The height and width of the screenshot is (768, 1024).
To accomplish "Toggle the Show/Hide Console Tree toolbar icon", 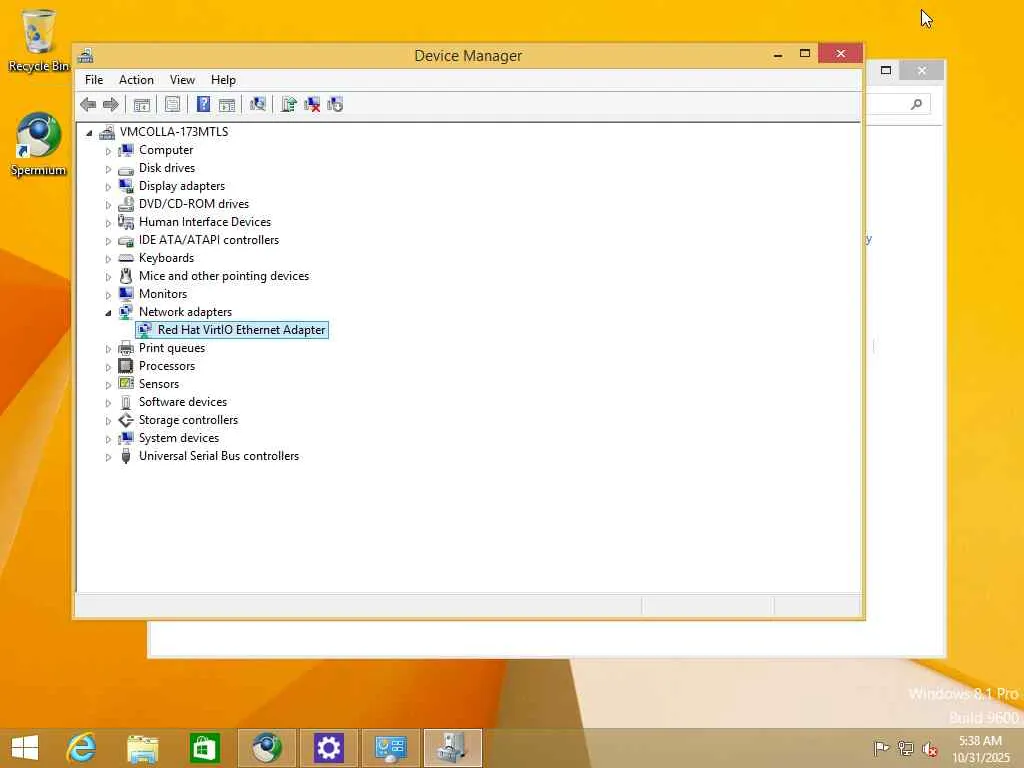I will [x=142, y=104].
